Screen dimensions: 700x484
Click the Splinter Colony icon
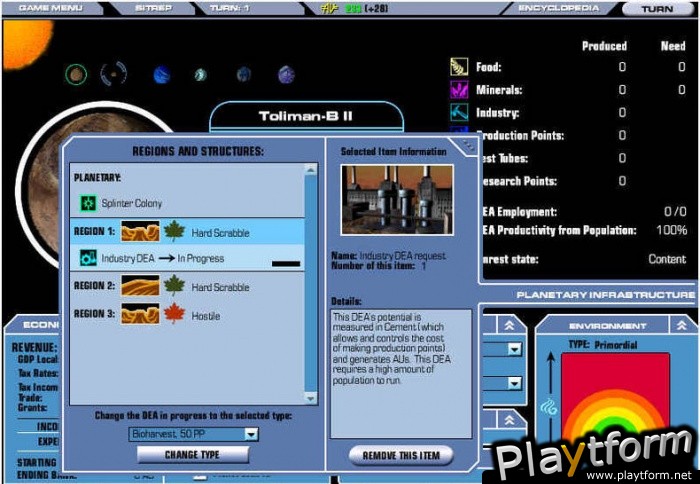pyautogui.click(x=88, y=203)
